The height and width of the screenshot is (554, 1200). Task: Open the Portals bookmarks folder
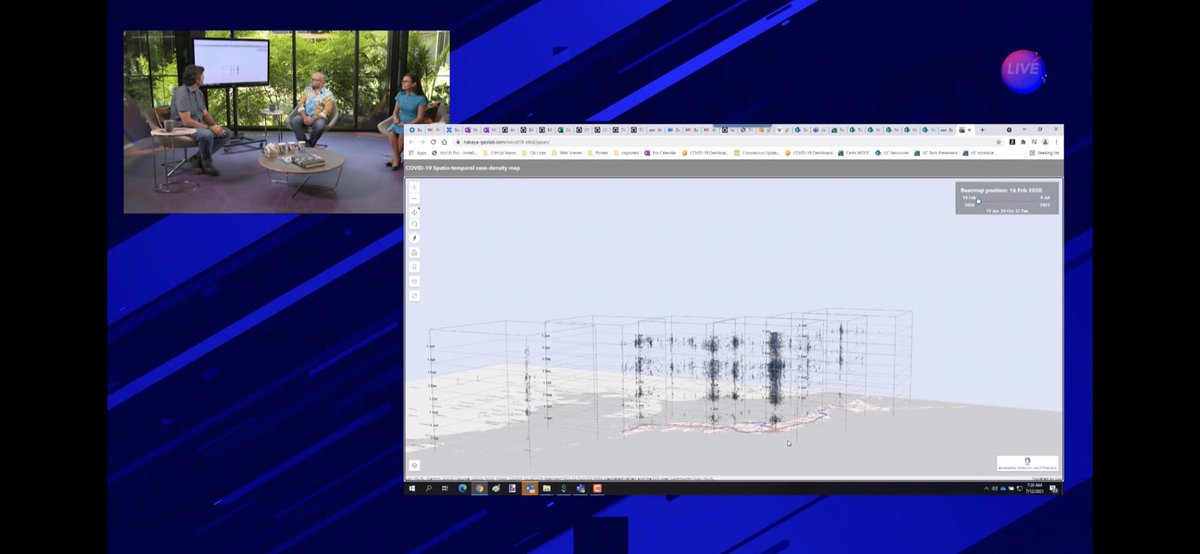(x=598, y=153)
